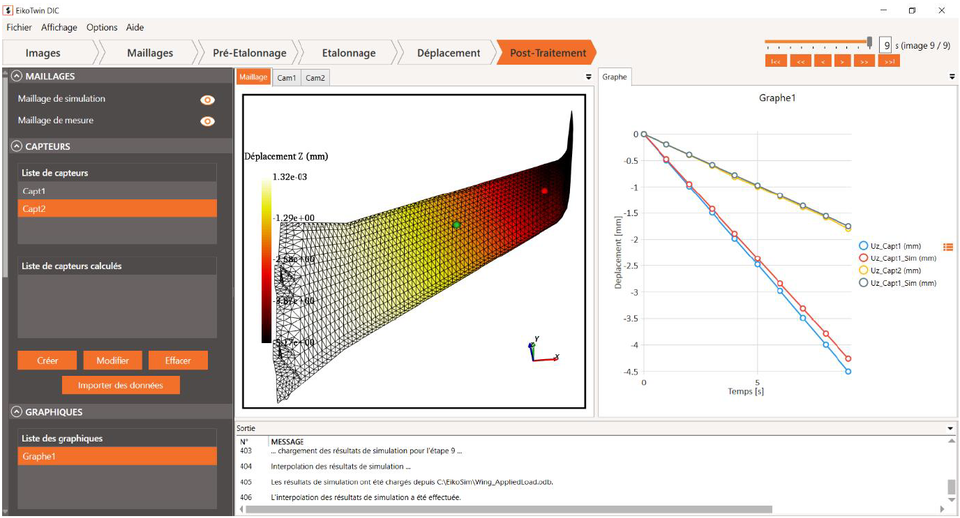
Task: Click the Uz_Capt2 yellow legend marker
Action: [864, 270]
